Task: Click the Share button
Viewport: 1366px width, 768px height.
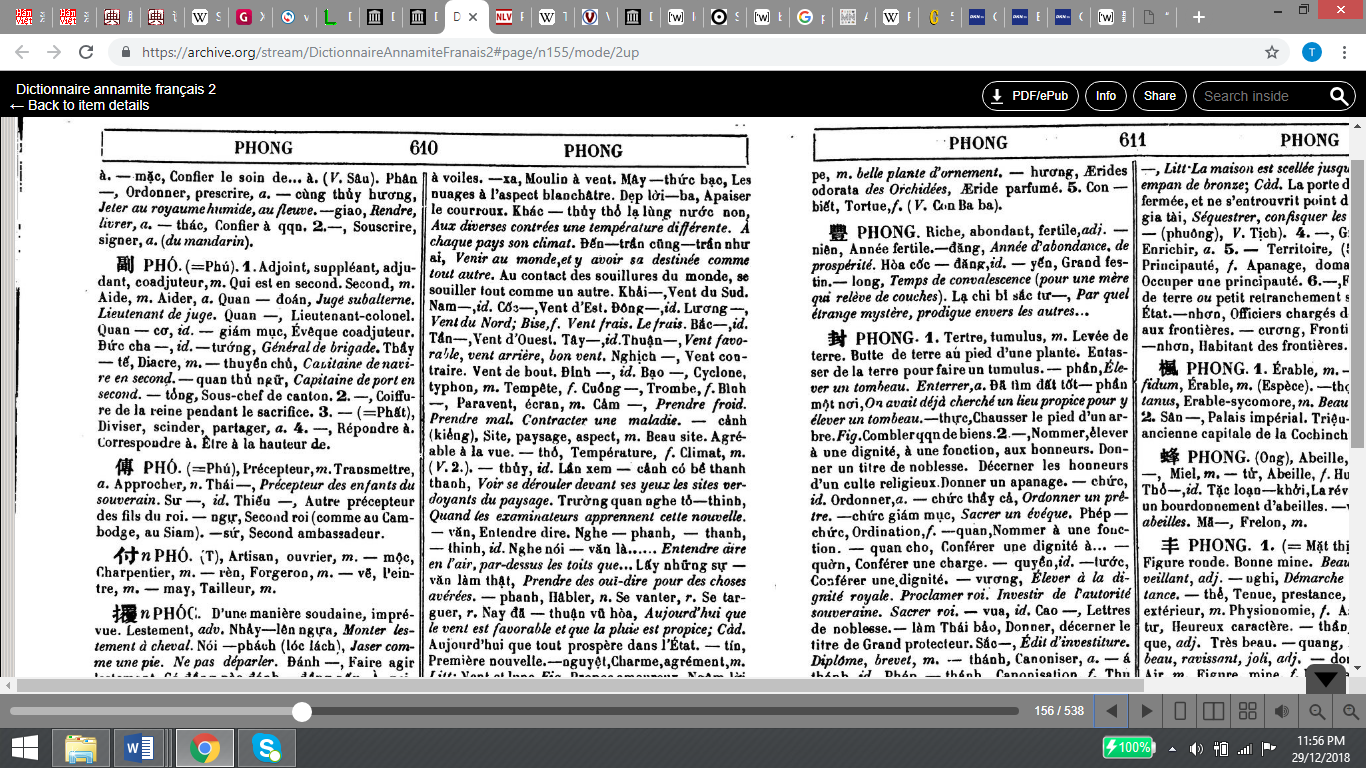Action: [x=1159, y=96]
